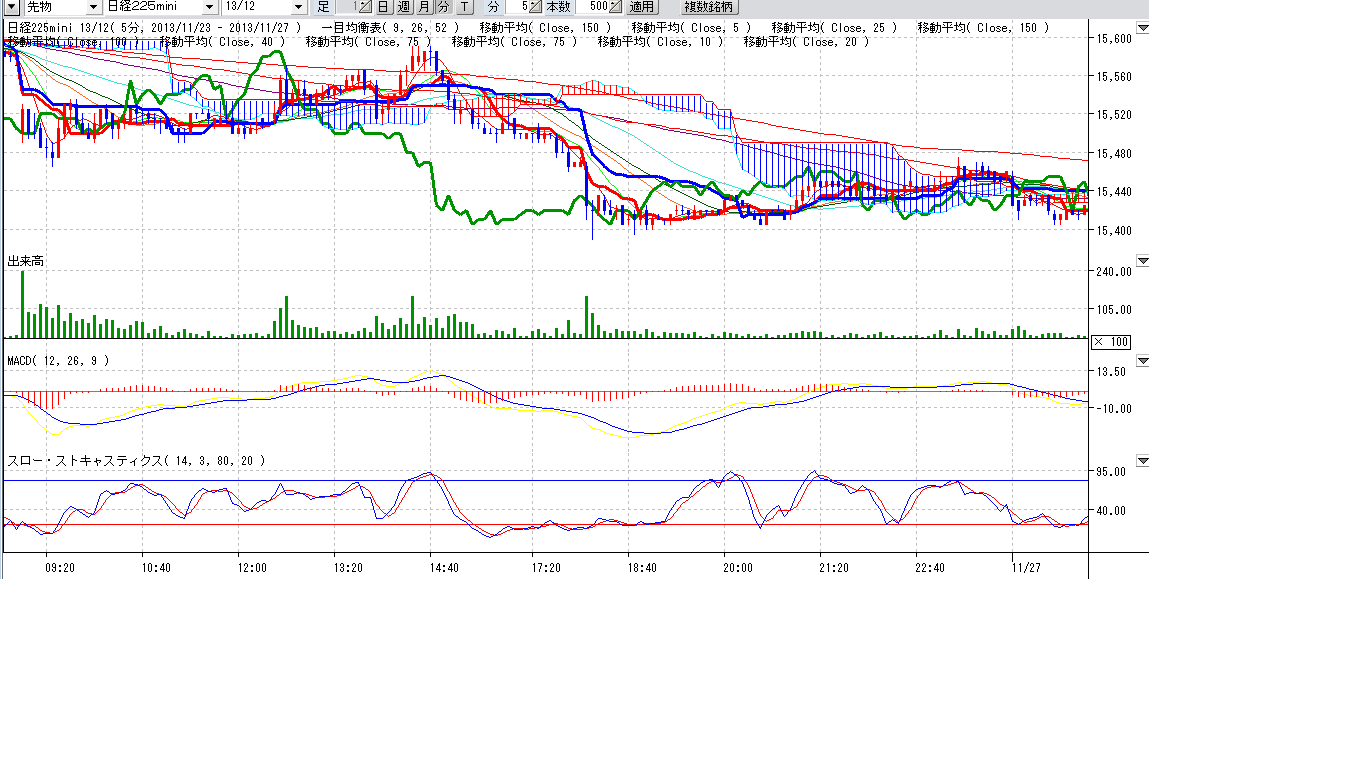Expand the 日経225mini symbol dropdown
This screenshot has height=768, width=1366.
209,7
